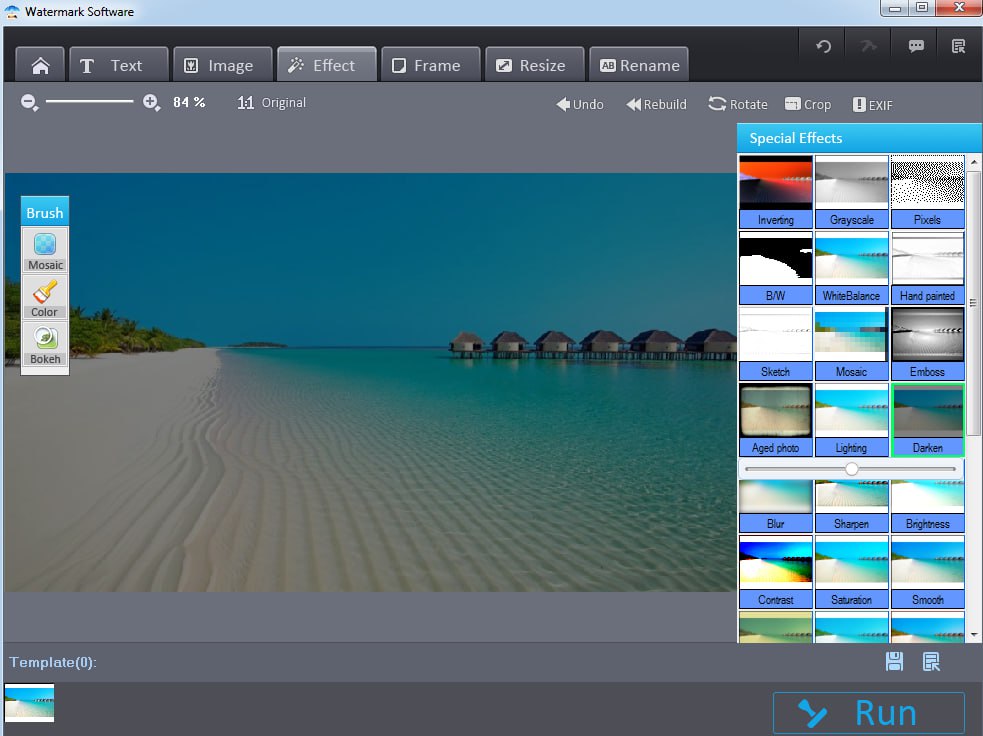Screen dimensions: 983x736
Task: Click the undo arrow in top-right toolbar
Action: [x=823, y=47]
